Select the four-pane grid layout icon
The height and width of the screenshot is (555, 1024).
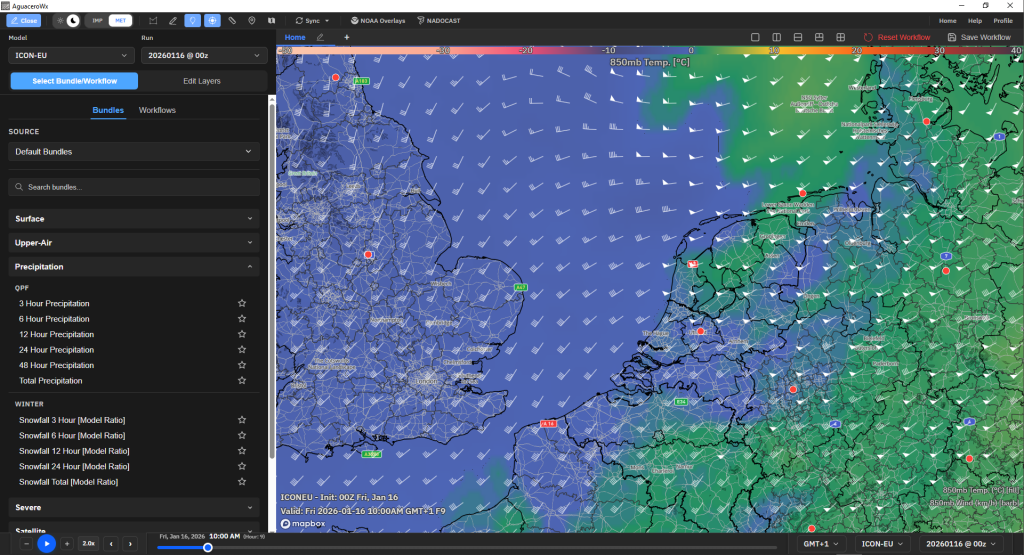click(840, 37)
